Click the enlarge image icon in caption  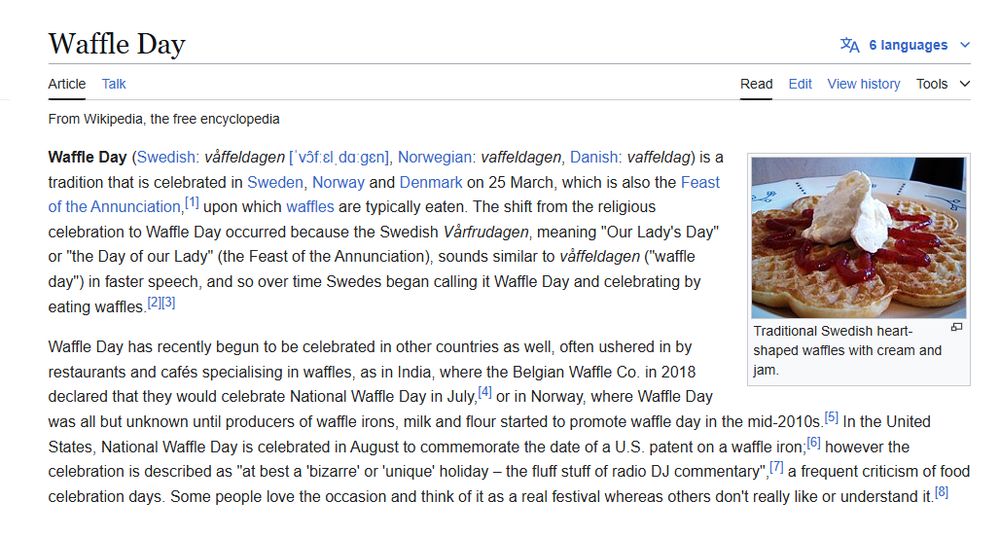956,327
